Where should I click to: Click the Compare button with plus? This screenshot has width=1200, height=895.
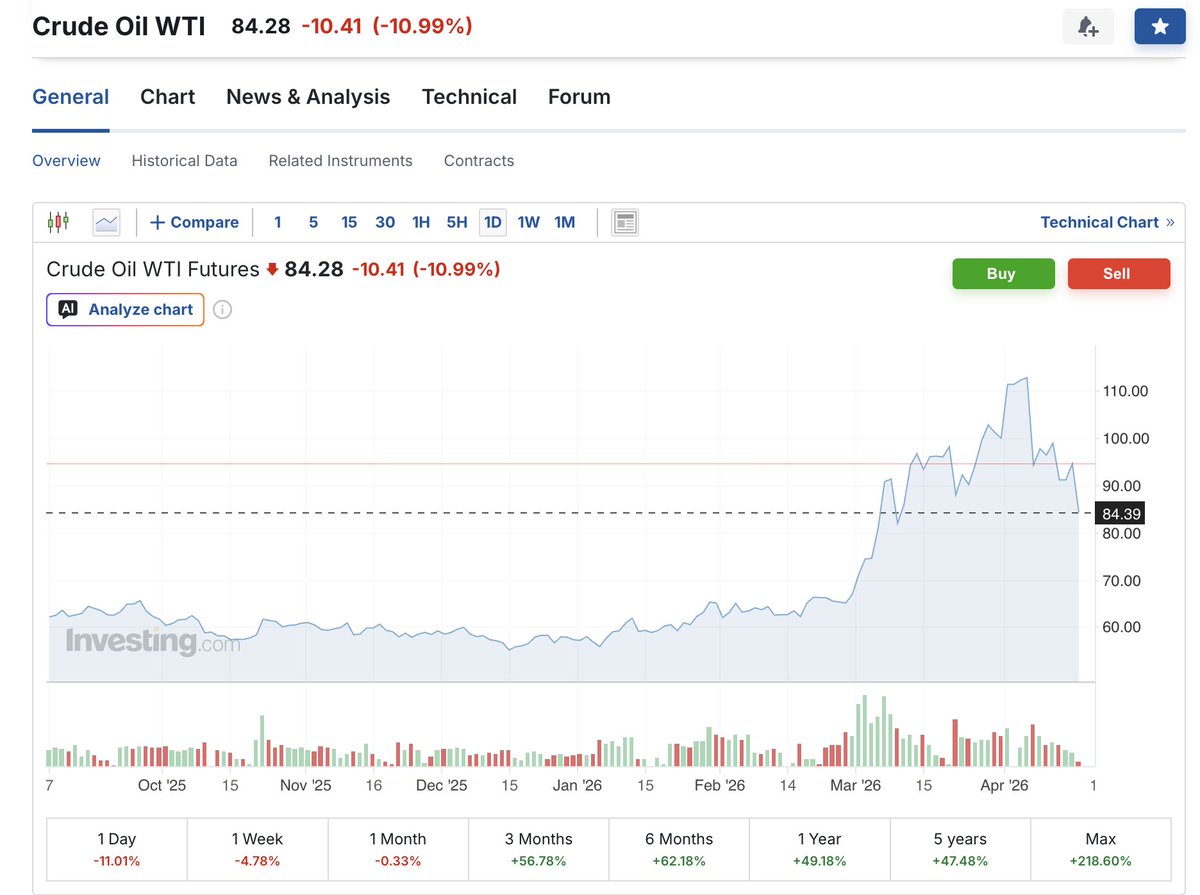point(194,222)
